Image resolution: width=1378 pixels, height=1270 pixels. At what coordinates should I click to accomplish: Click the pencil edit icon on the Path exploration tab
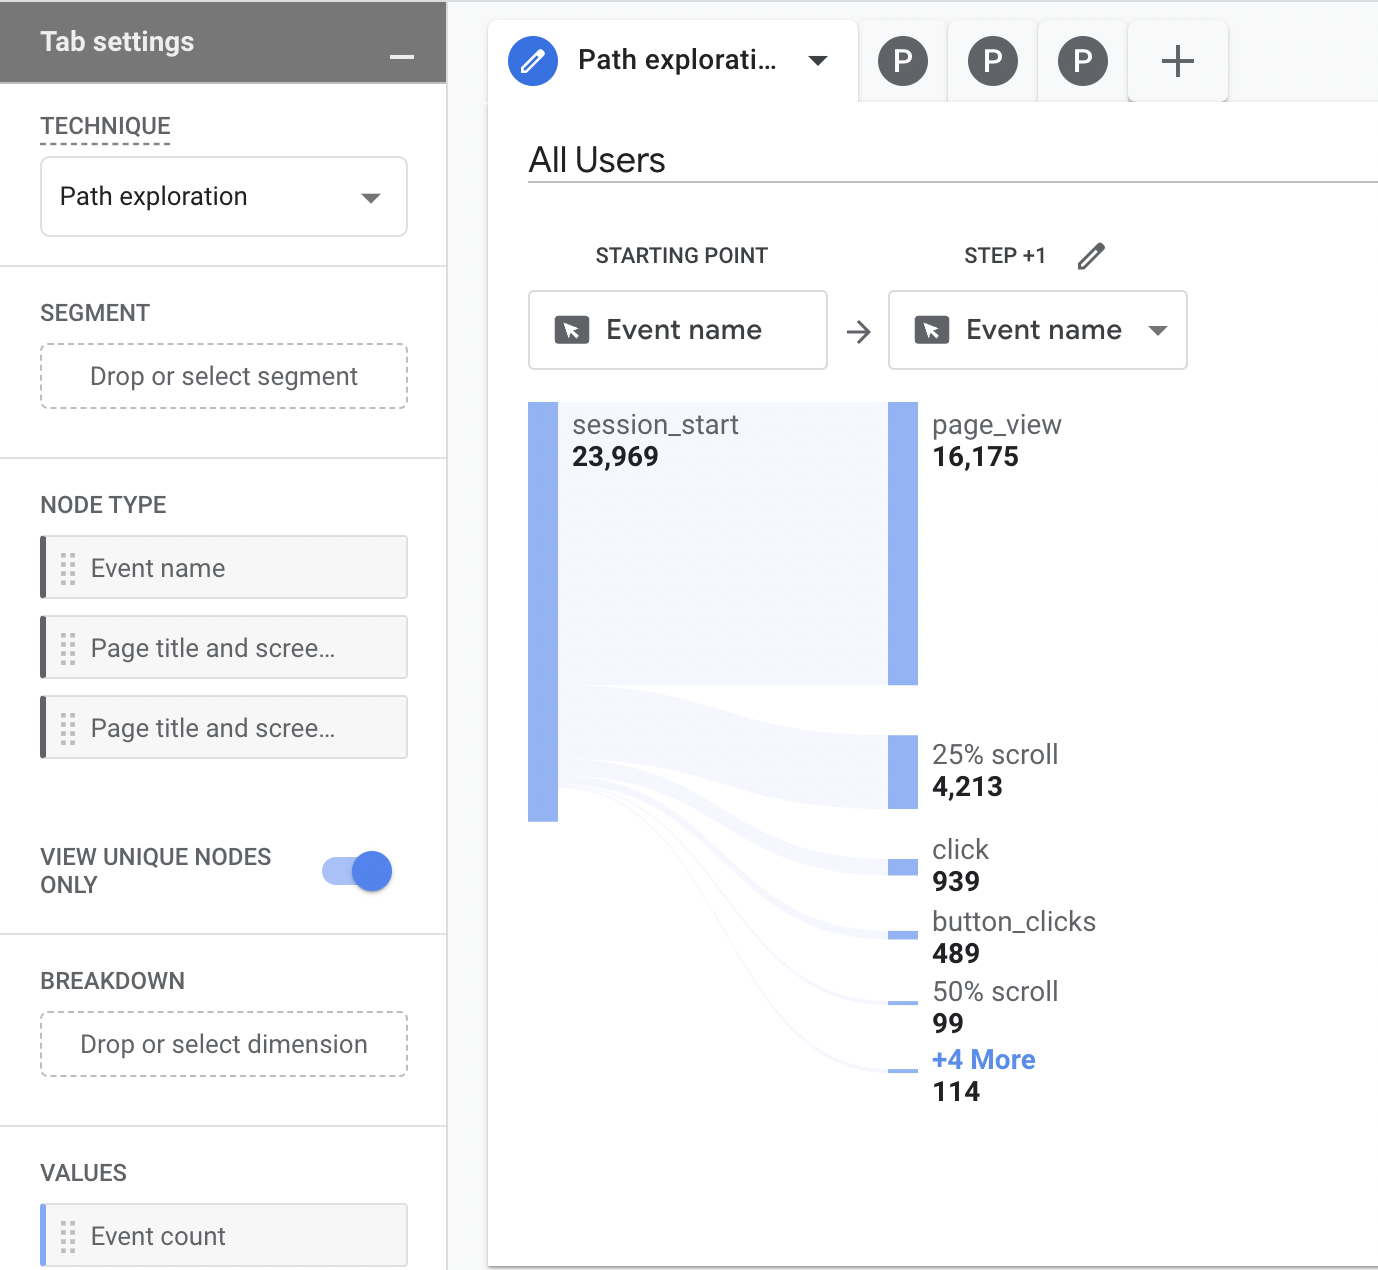532,60
